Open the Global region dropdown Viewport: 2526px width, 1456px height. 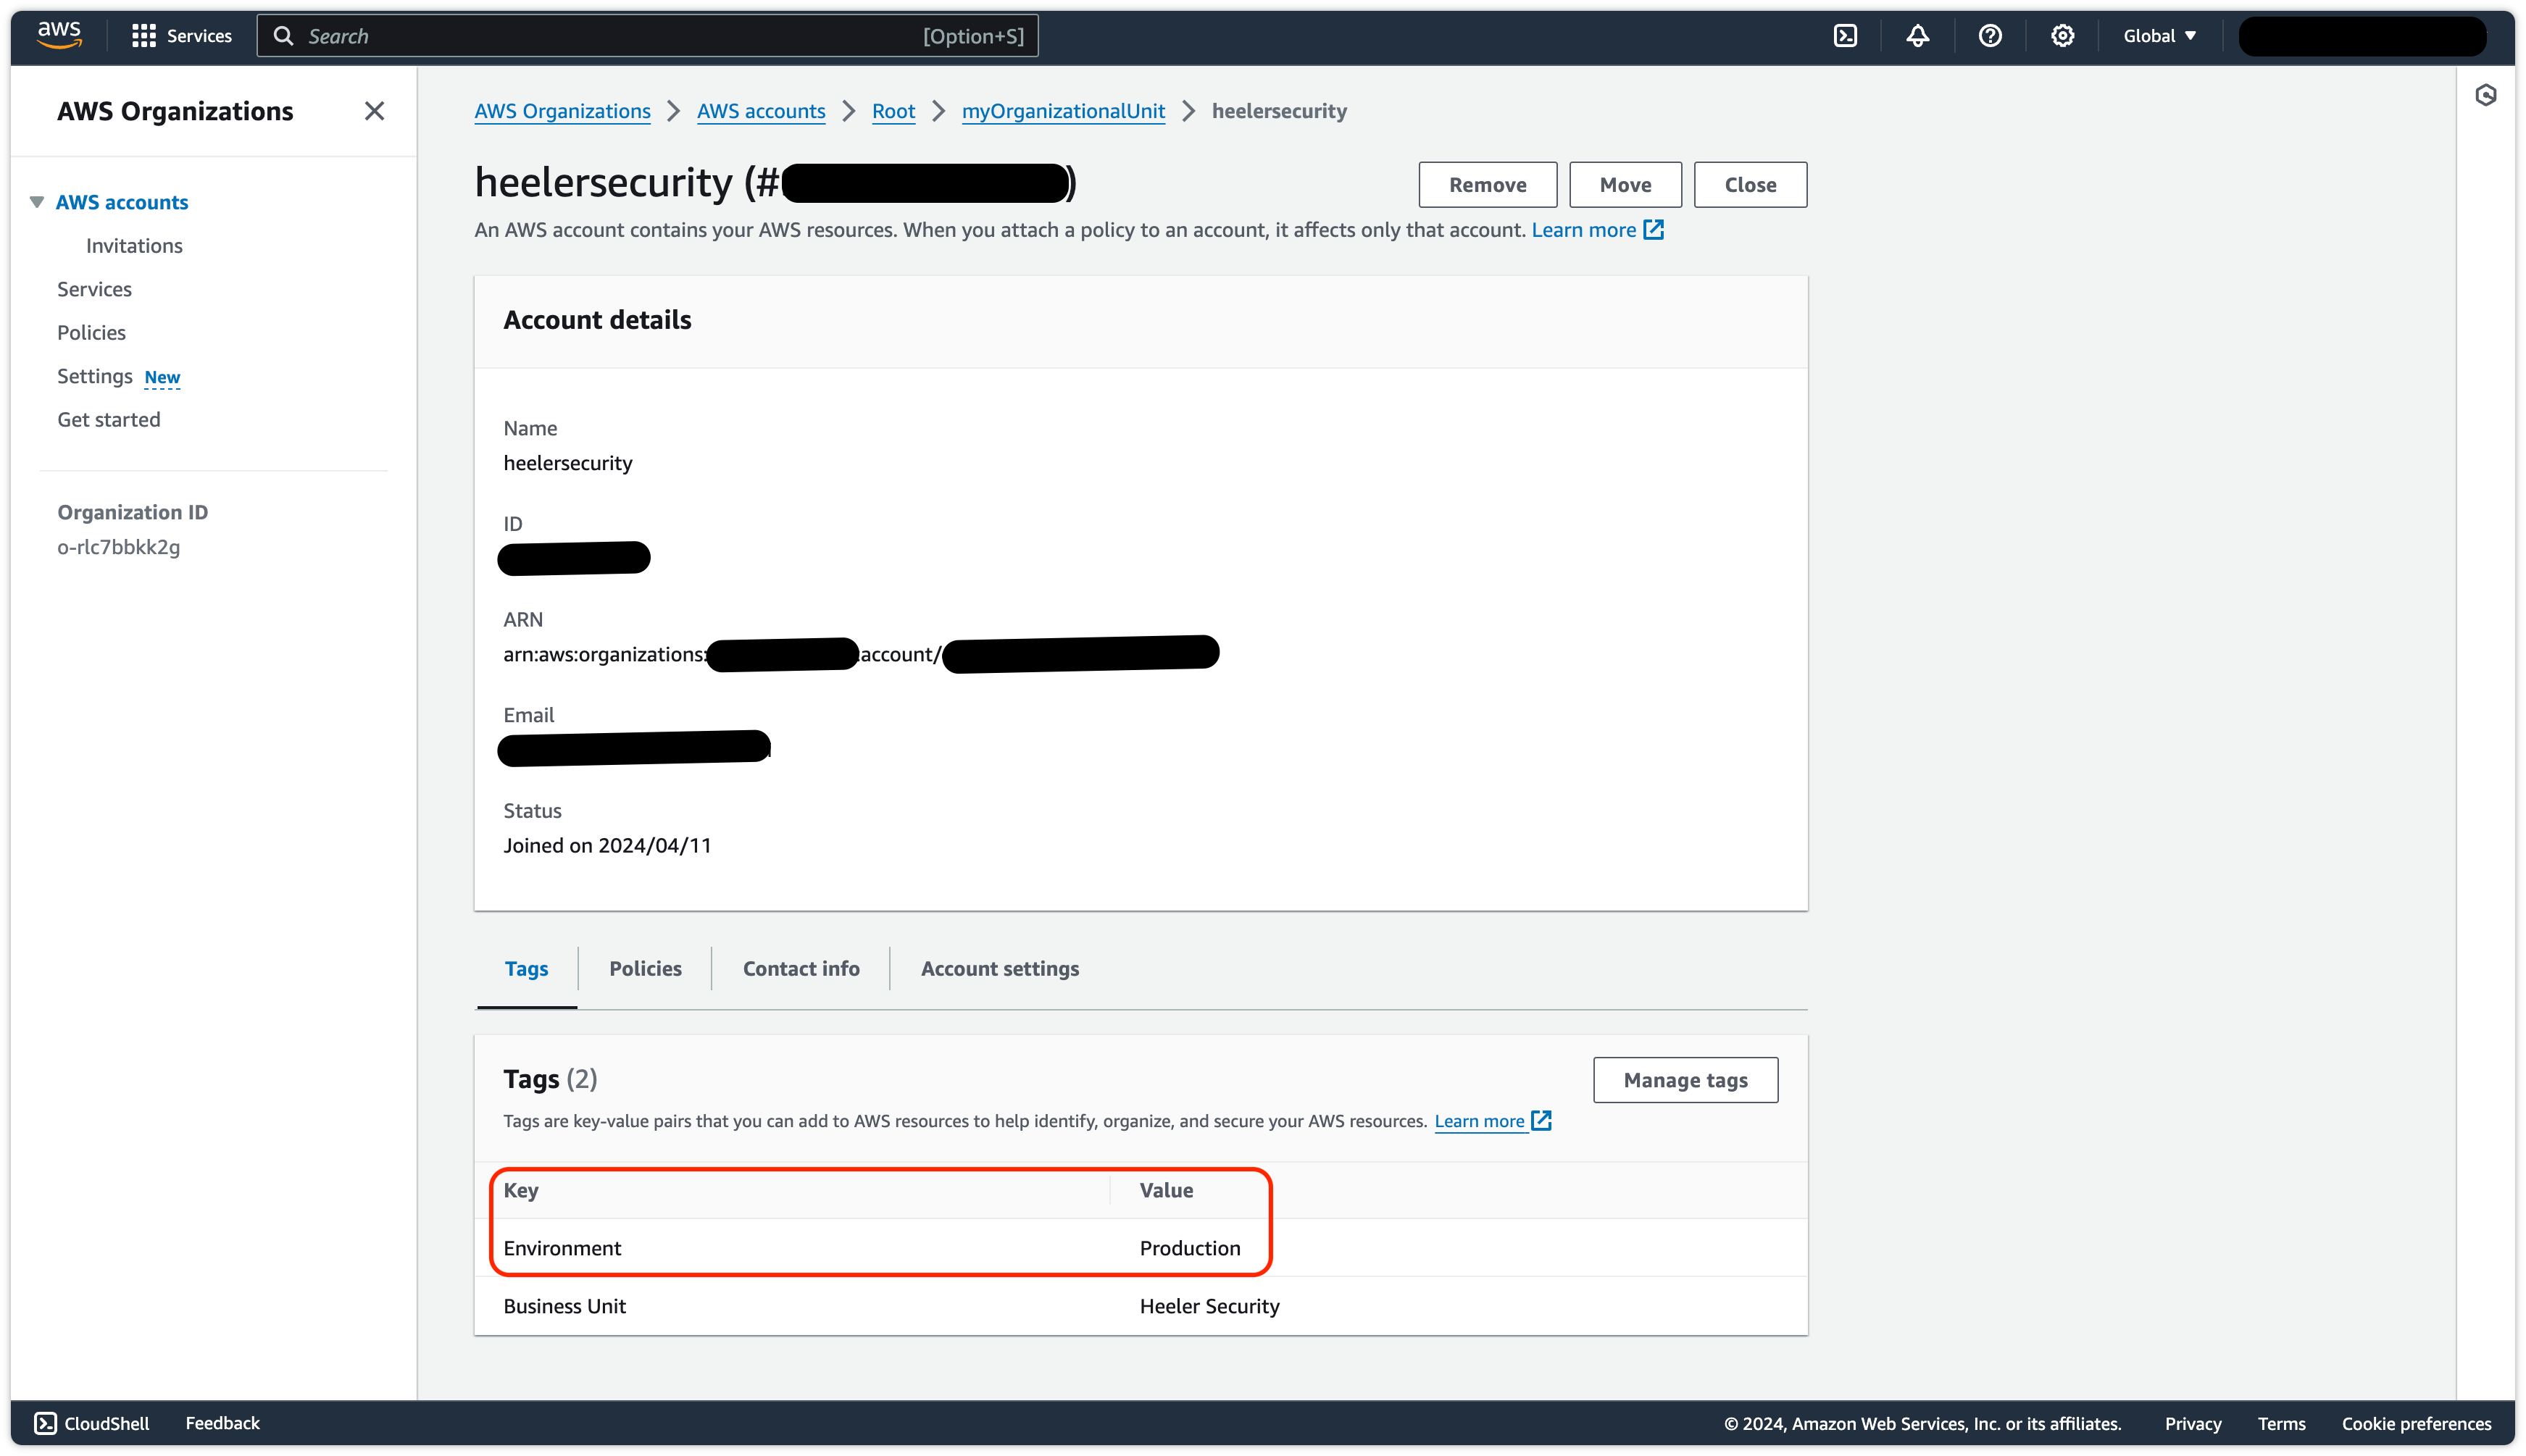pyautogui.click(x=2160, y=36)
